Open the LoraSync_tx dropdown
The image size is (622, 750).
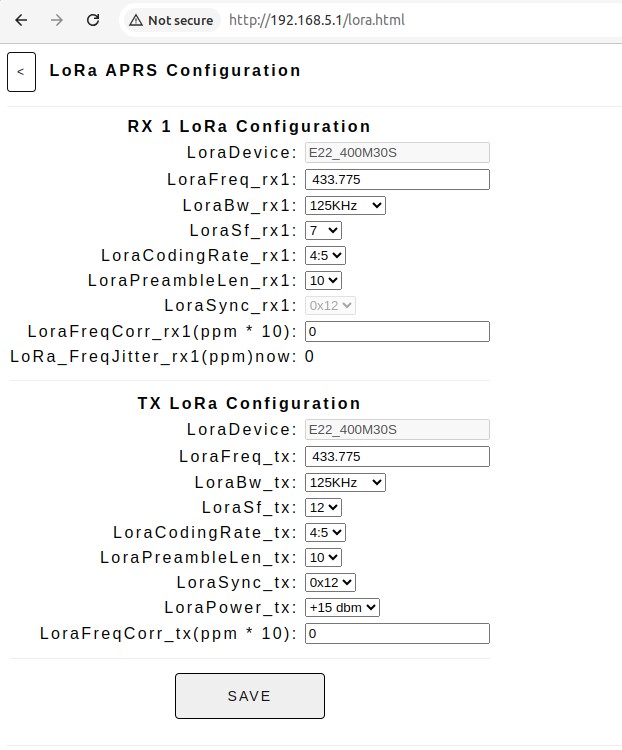[330, 583]
